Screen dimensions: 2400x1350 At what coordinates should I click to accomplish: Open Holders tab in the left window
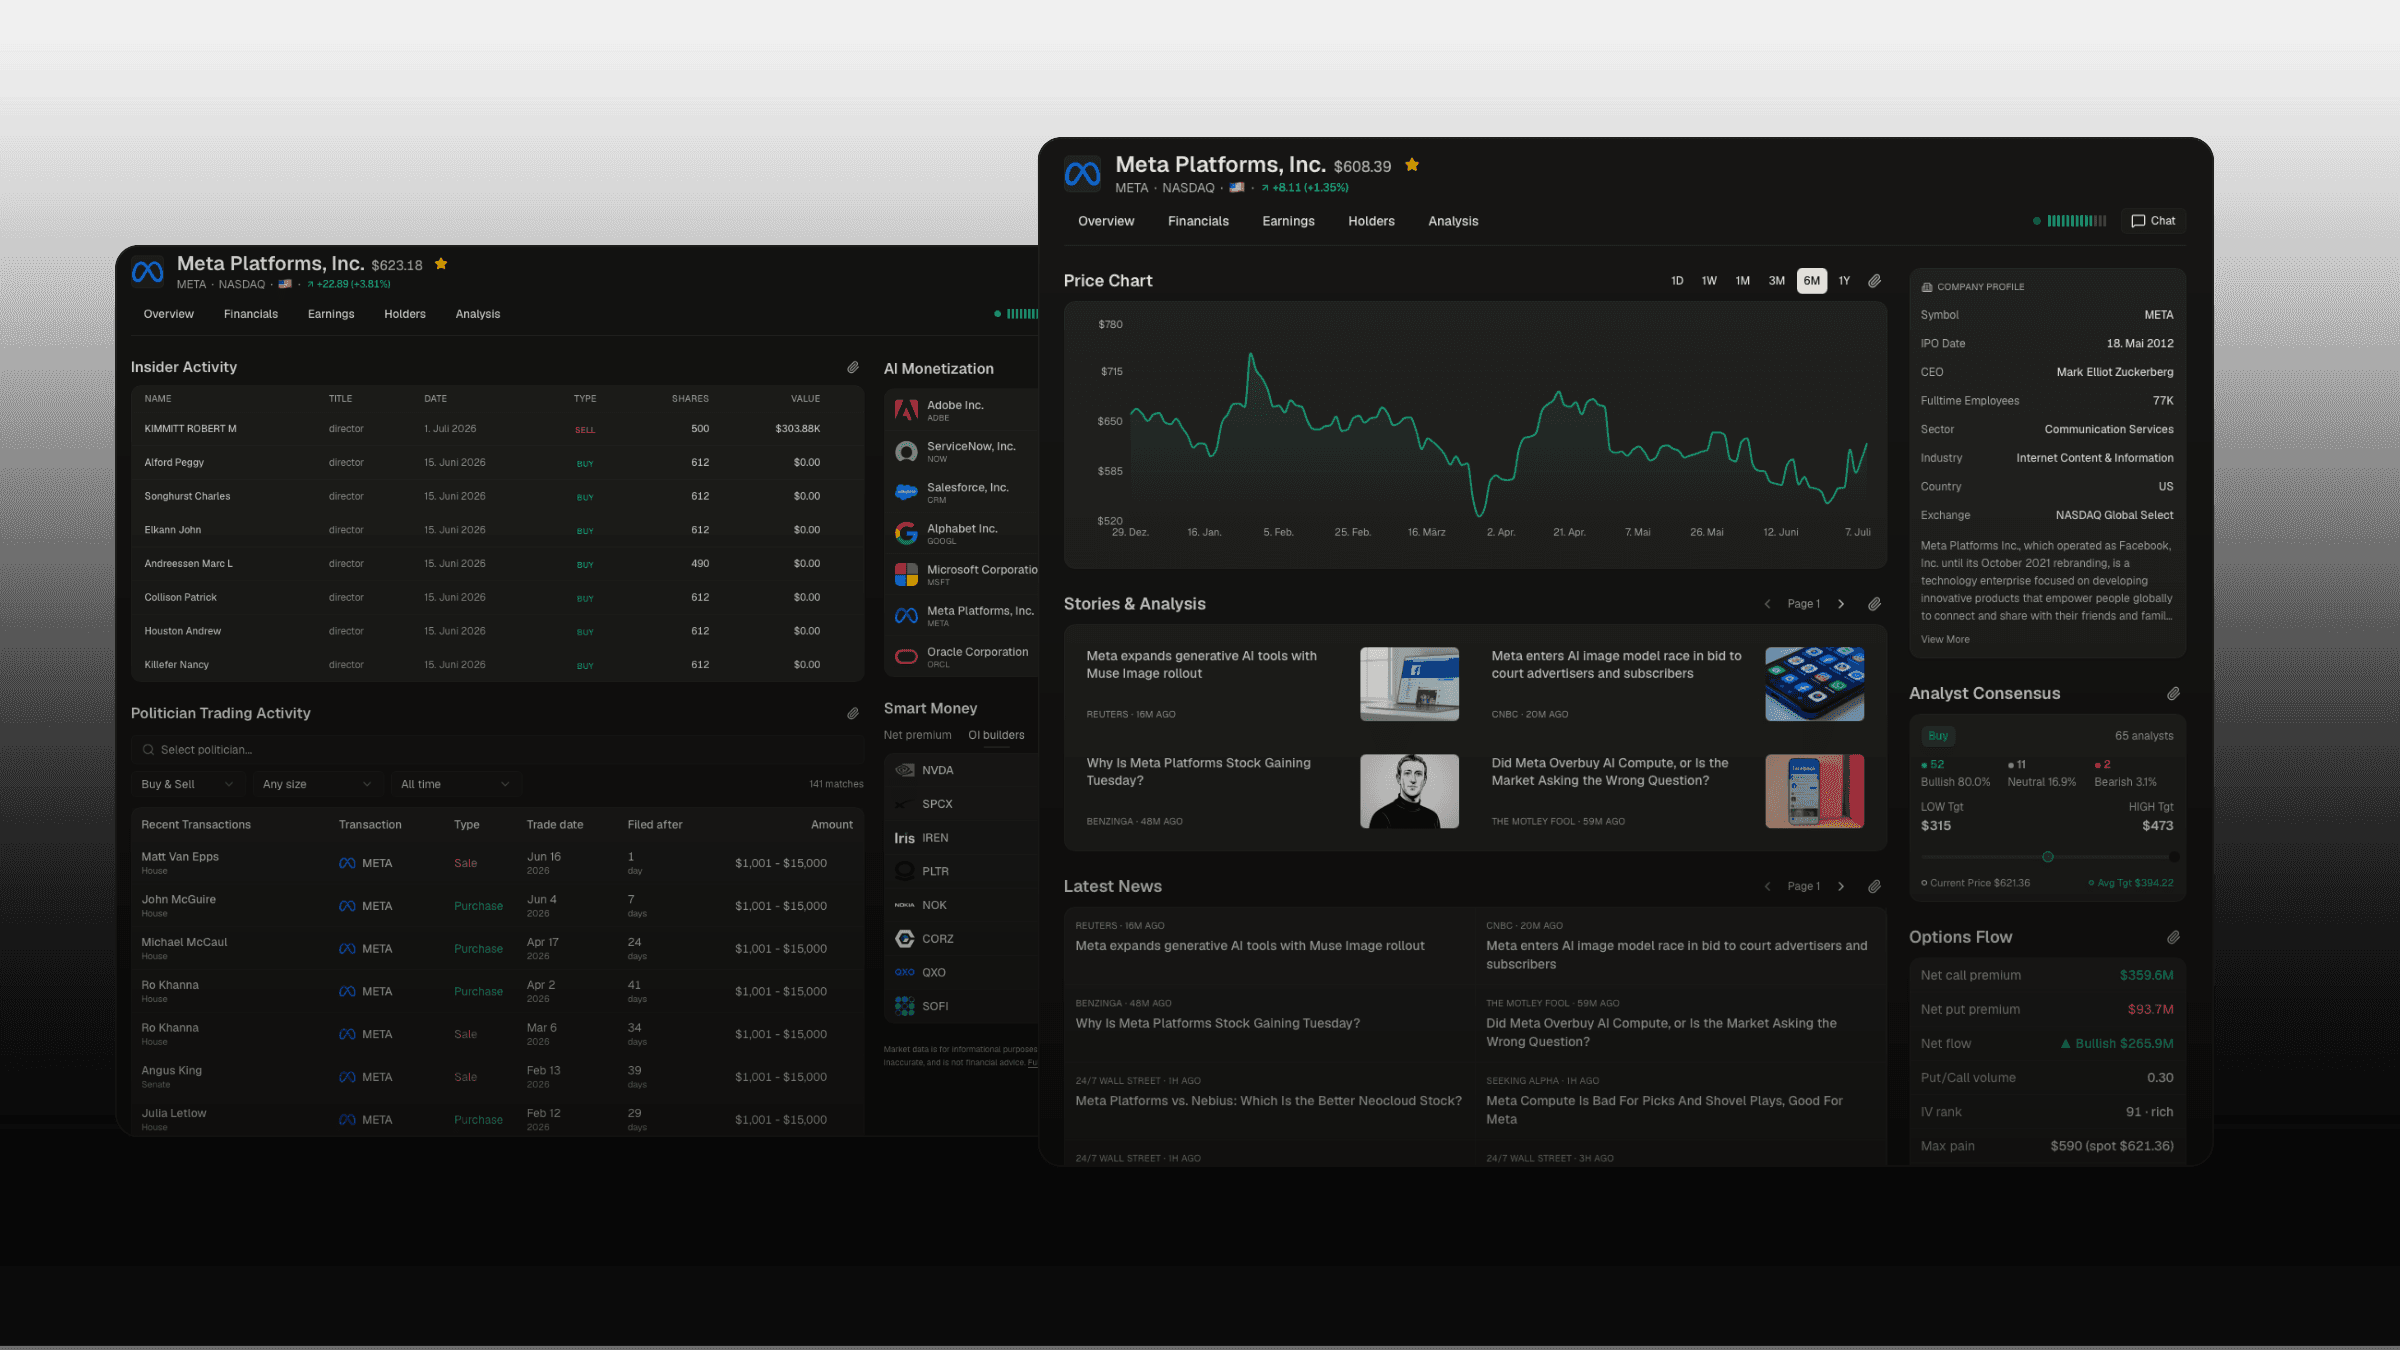point(405,314)
